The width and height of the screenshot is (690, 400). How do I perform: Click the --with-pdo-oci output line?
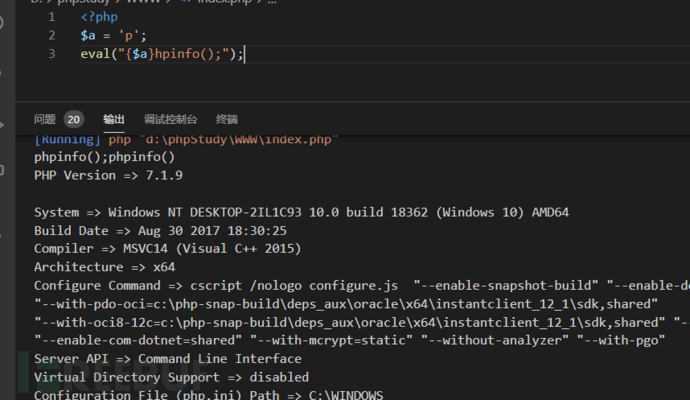coord(346,304)
